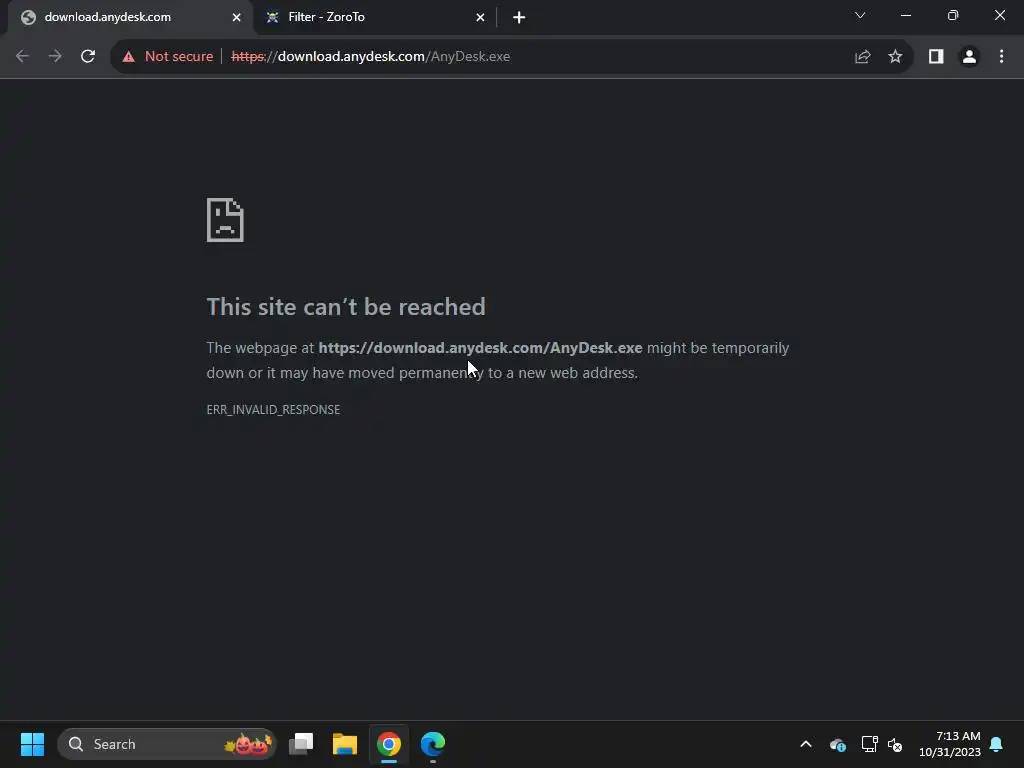Click the Halloween pumpkin search highlight
The image size is (1024, 768).
pos(248,744)
